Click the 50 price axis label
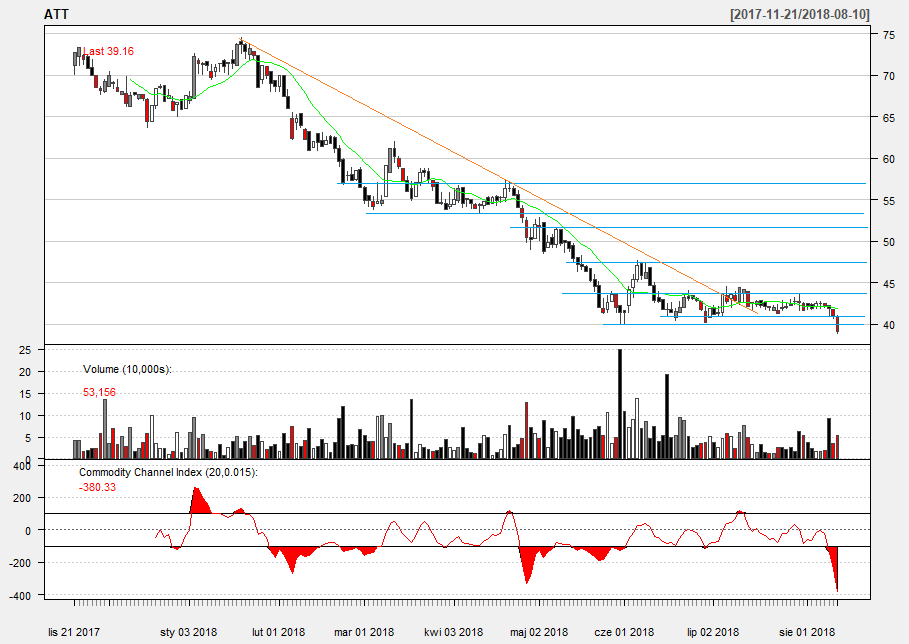This screenshot has width=909, height=644. click(888, 242)
